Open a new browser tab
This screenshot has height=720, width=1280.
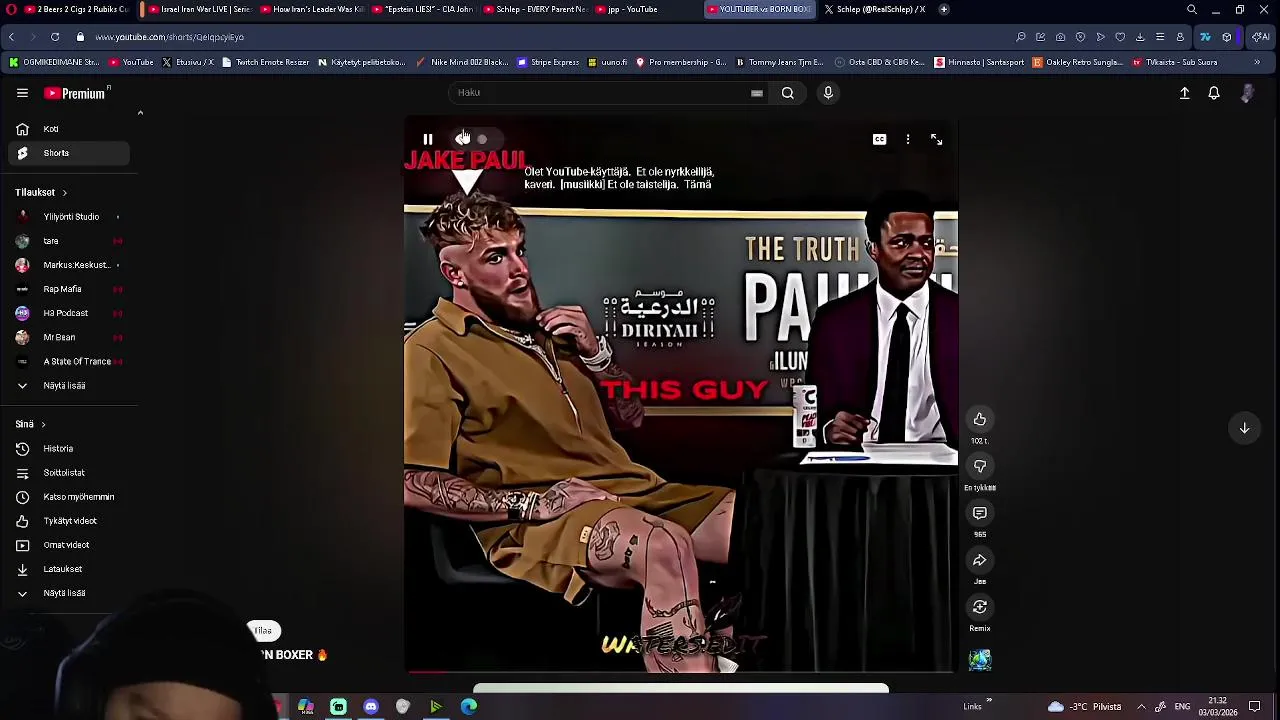click(944, 9)
